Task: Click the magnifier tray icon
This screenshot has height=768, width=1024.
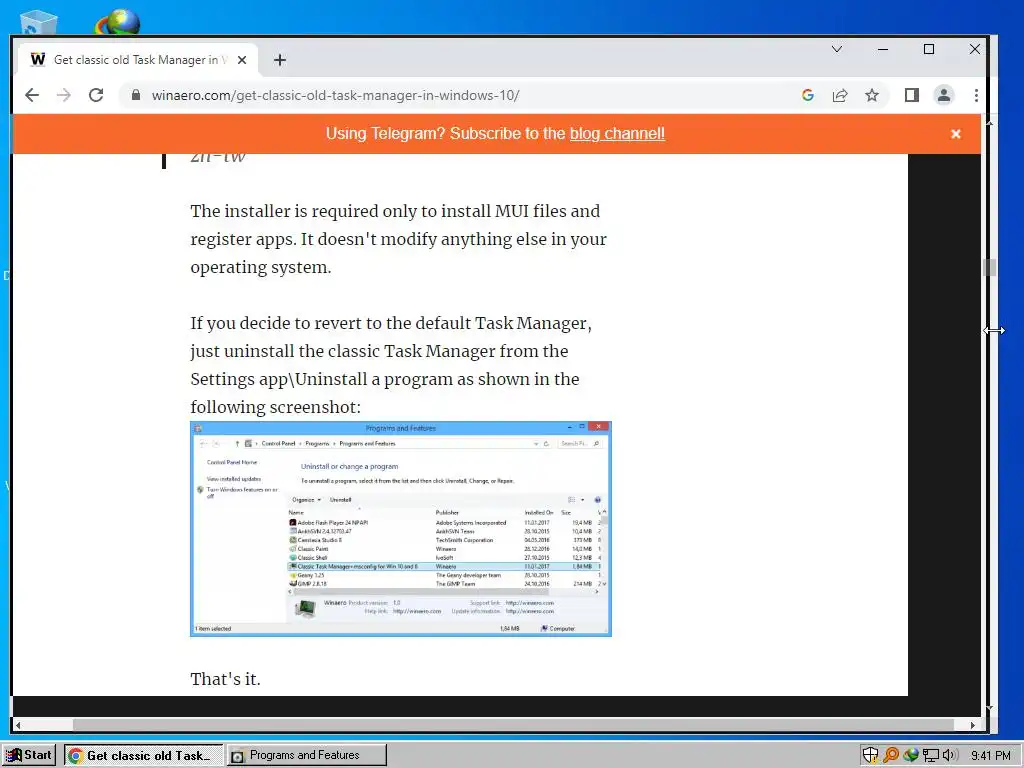Action: click(890, 756)
